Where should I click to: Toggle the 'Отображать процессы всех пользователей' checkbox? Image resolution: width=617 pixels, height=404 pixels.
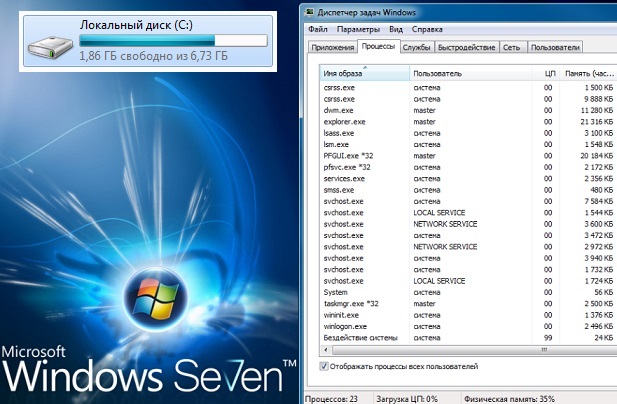[x=325, y=367]
